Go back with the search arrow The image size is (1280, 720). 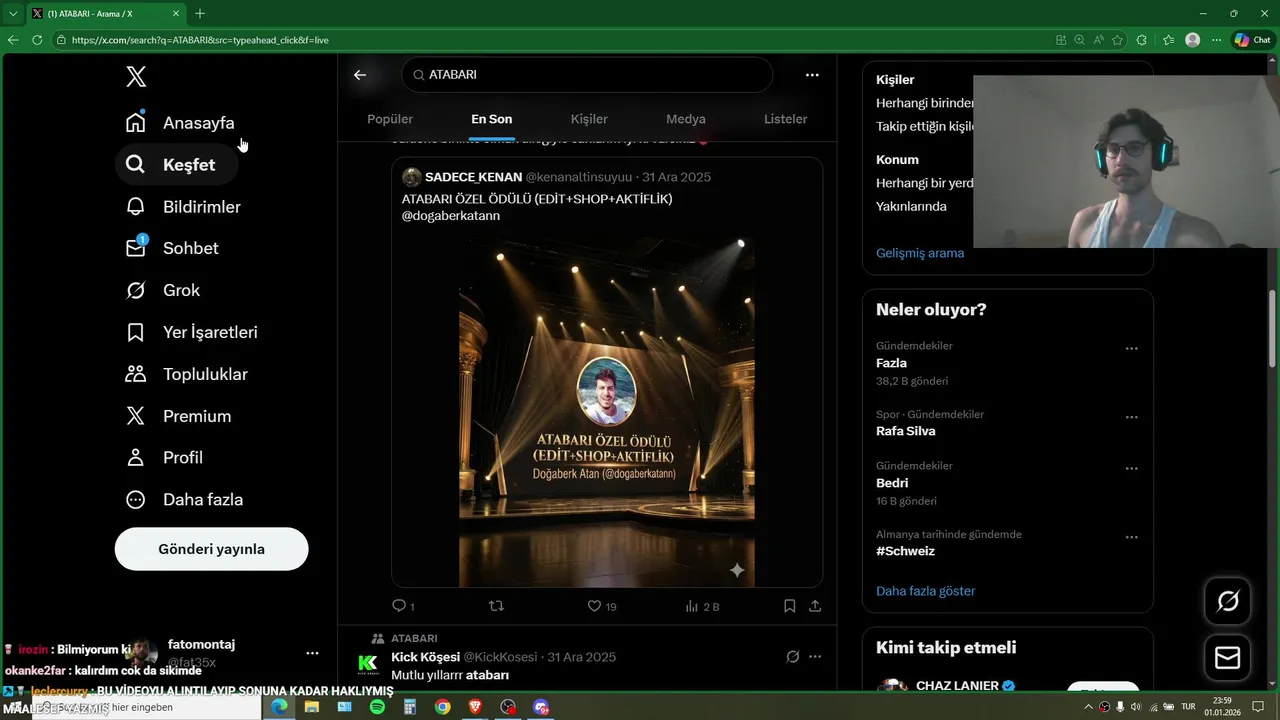click(360, 75)
